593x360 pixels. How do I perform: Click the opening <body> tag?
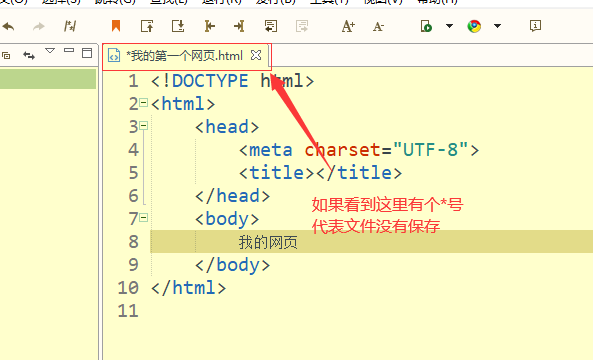tap(227, 219)
